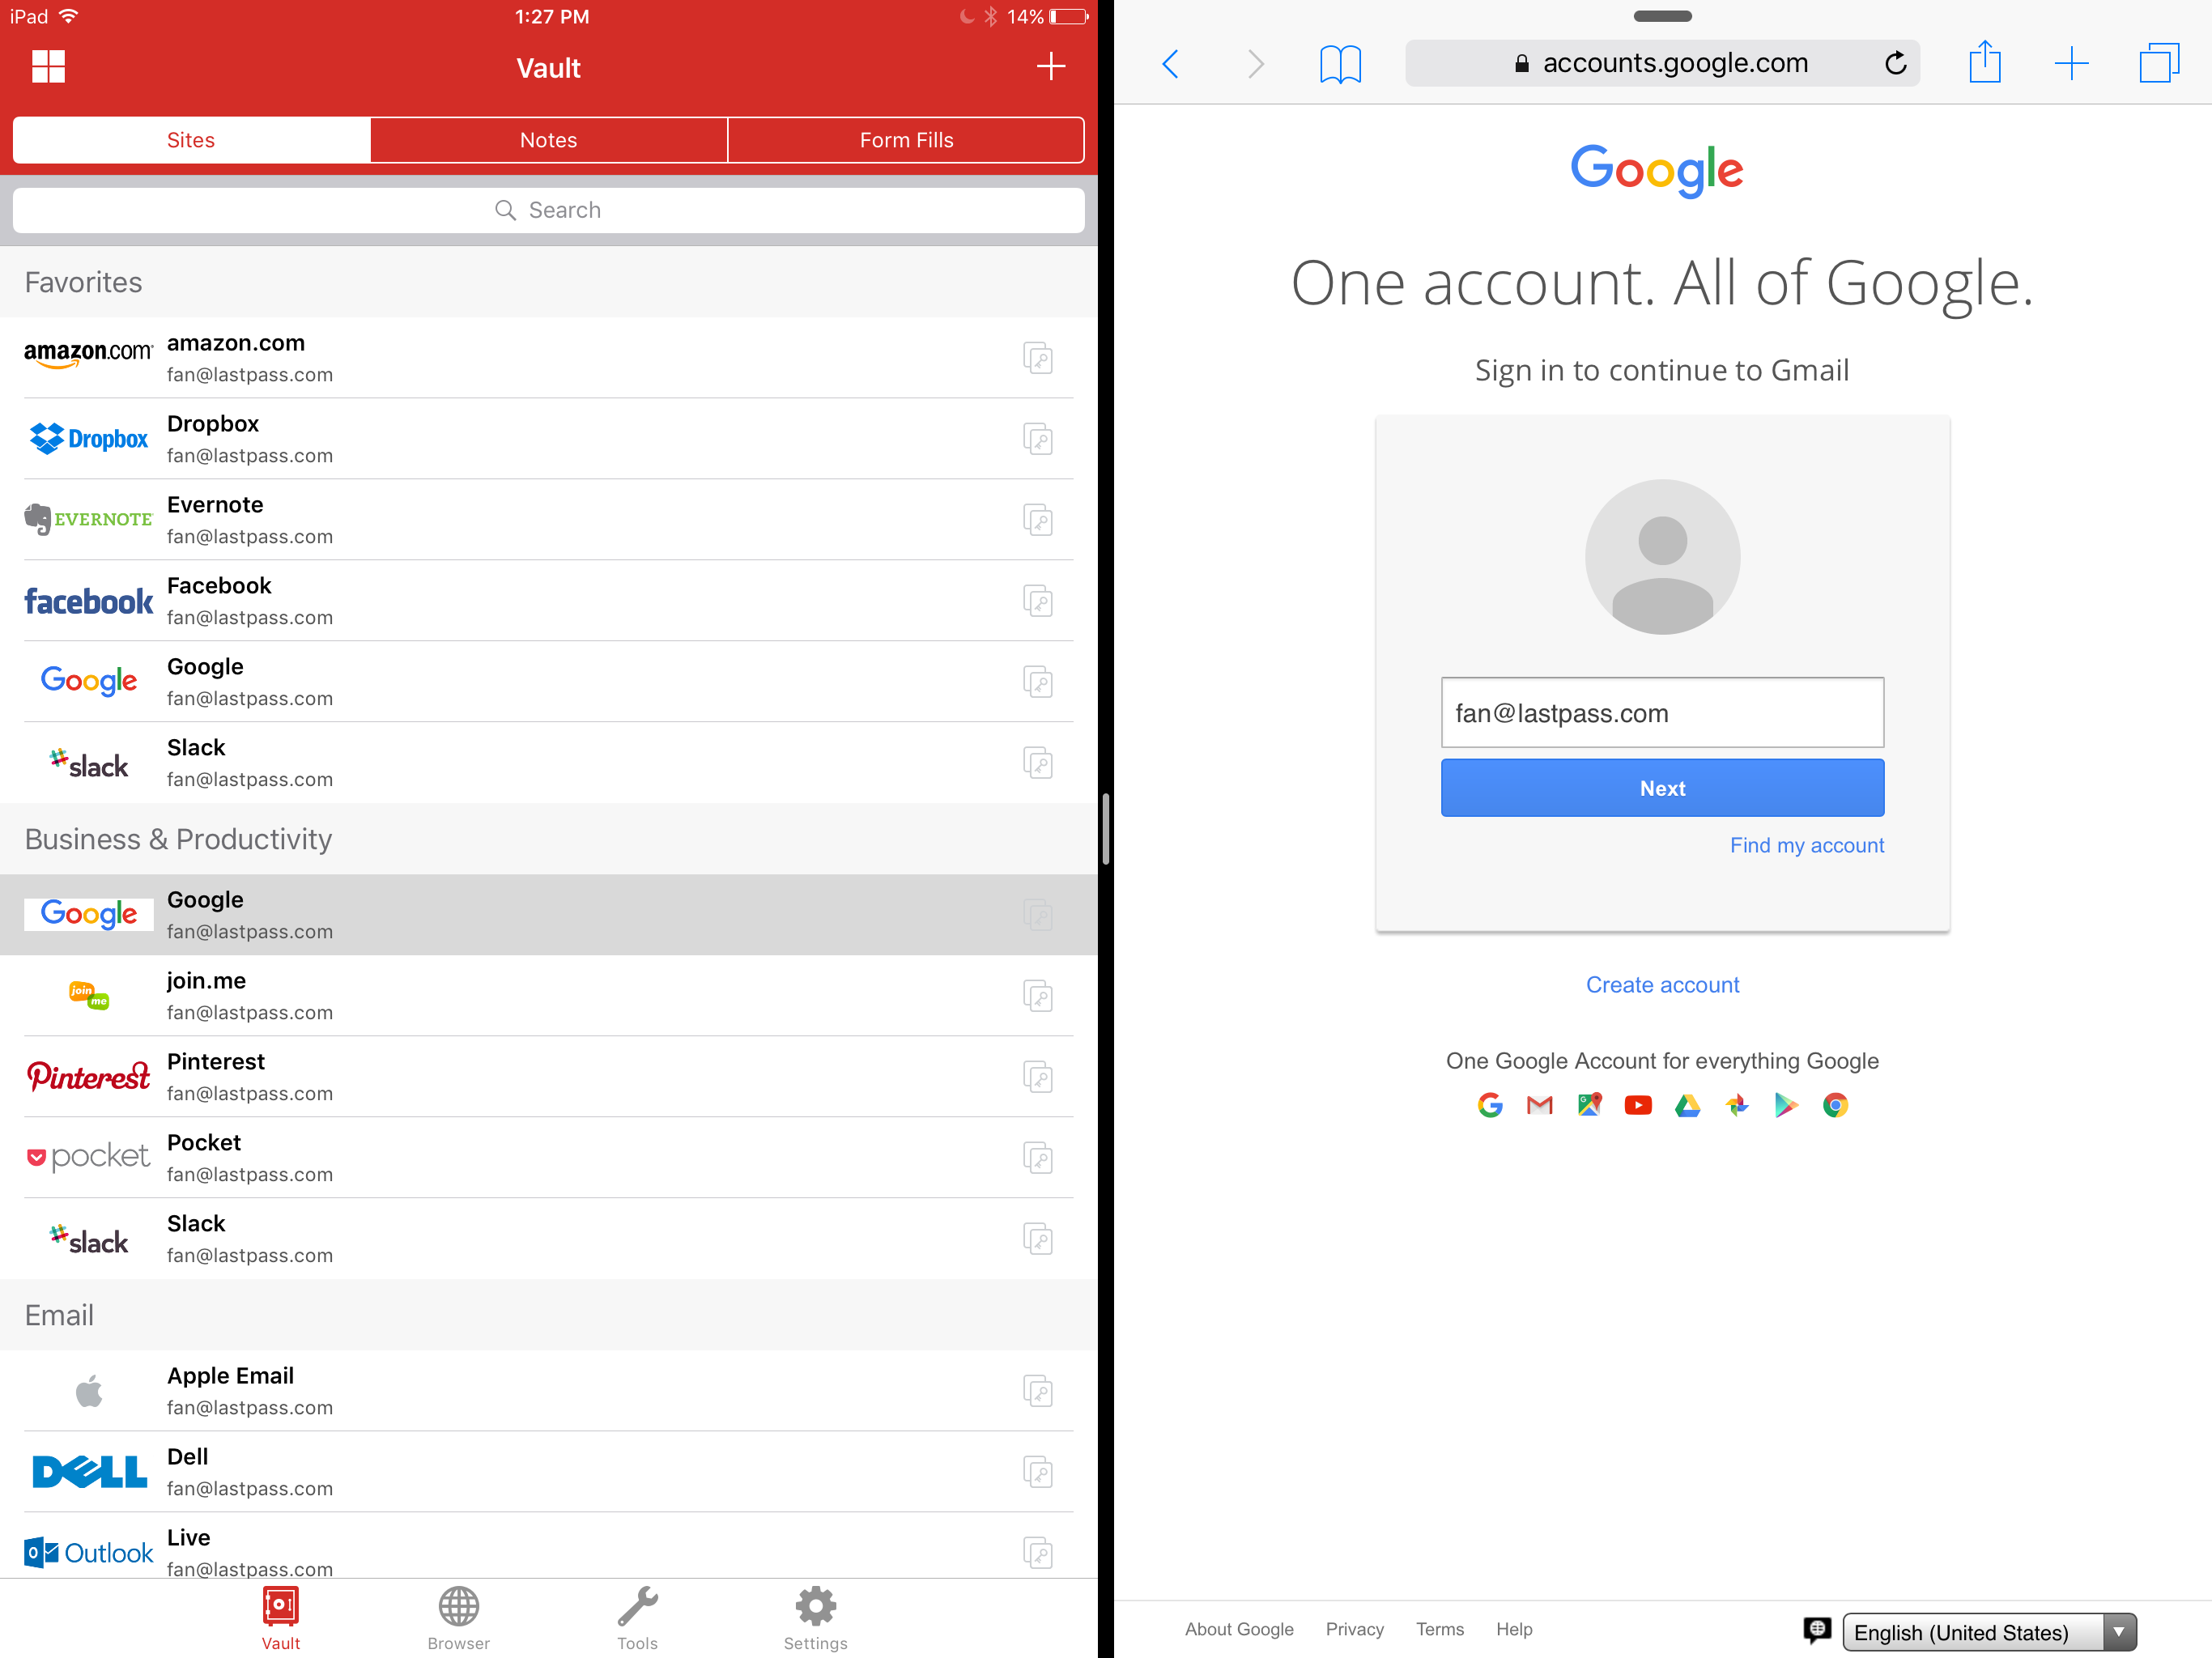This screenshot has height=1658, width=2212.
Task: Open Slack entry under Favorites
Action: tap(548, 762)
